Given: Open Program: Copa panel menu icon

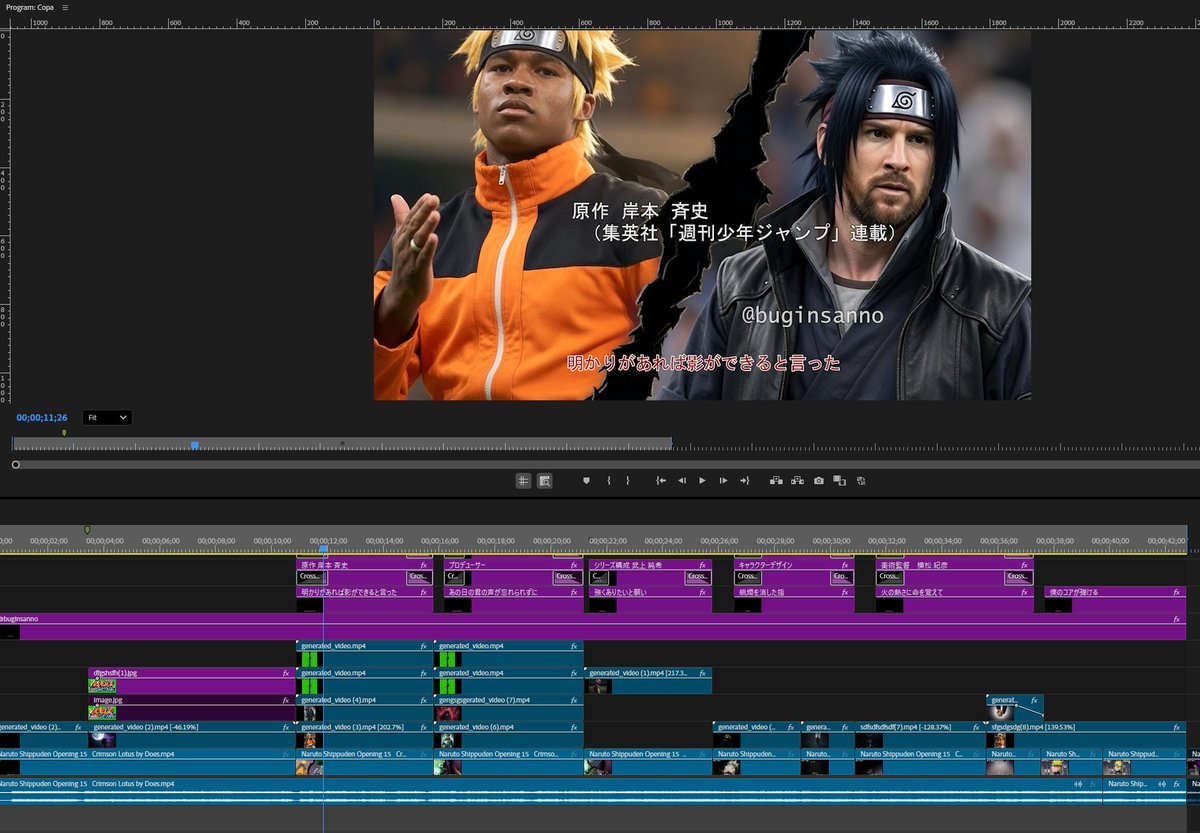Looking at the screenshot, I should coord(65,7).
